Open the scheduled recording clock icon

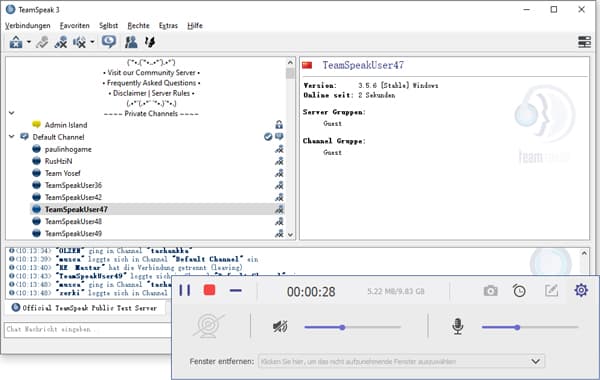point(519,291)
